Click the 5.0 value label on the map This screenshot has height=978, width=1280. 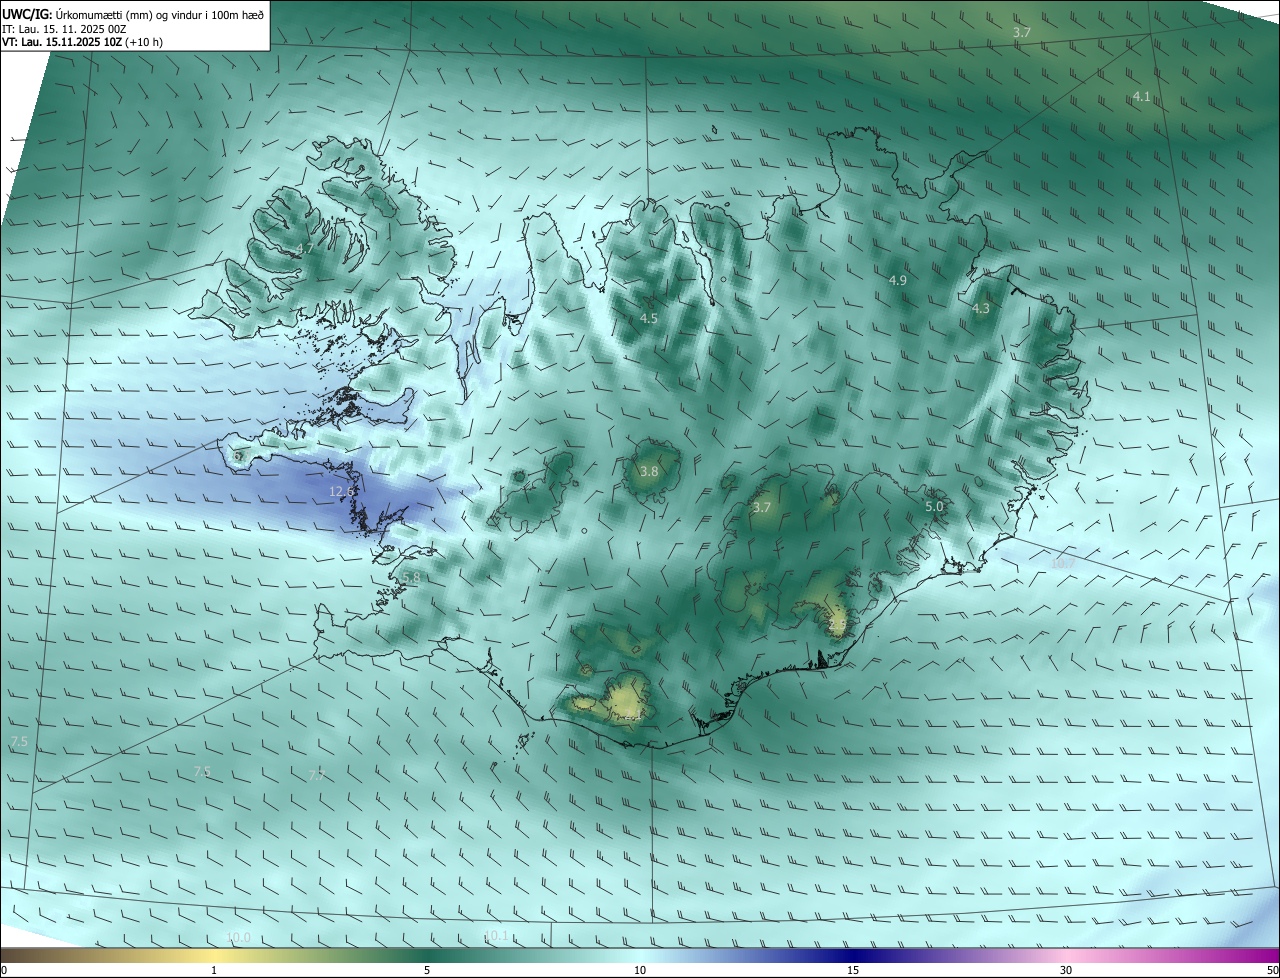pos(934,507)
